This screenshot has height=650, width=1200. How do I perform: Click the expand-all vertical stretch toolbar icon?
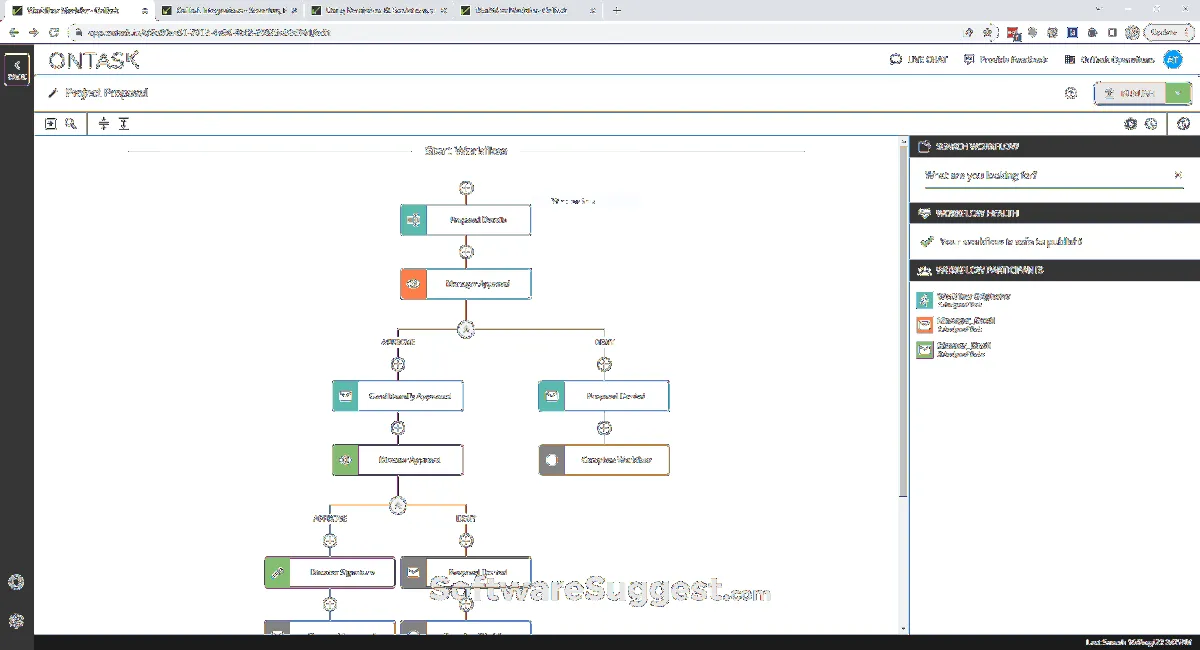[123, 124]
